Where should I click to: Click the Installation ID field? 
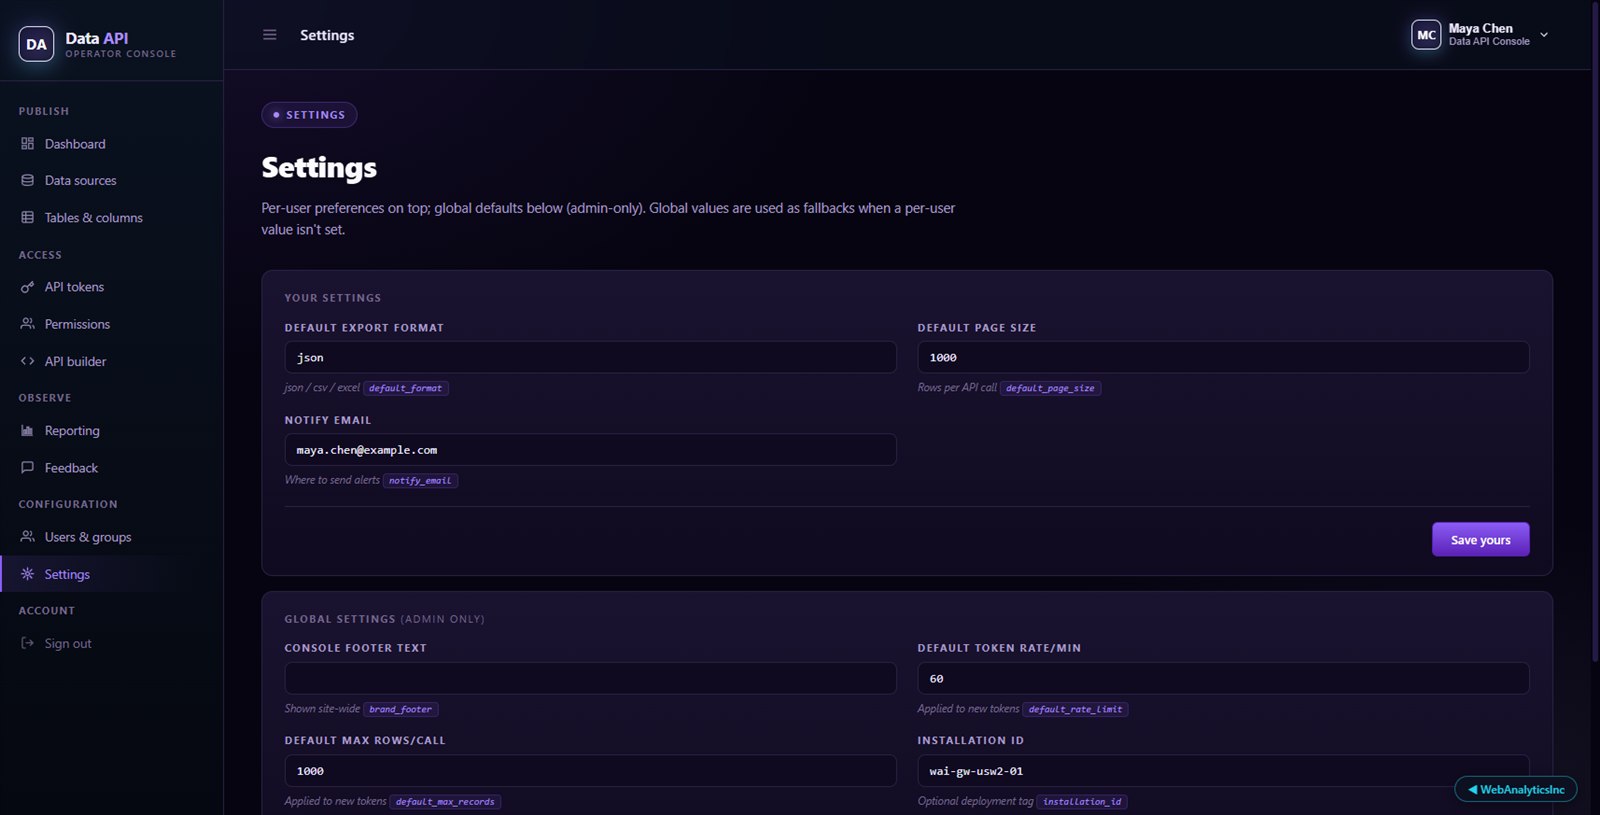point(1223,771)
